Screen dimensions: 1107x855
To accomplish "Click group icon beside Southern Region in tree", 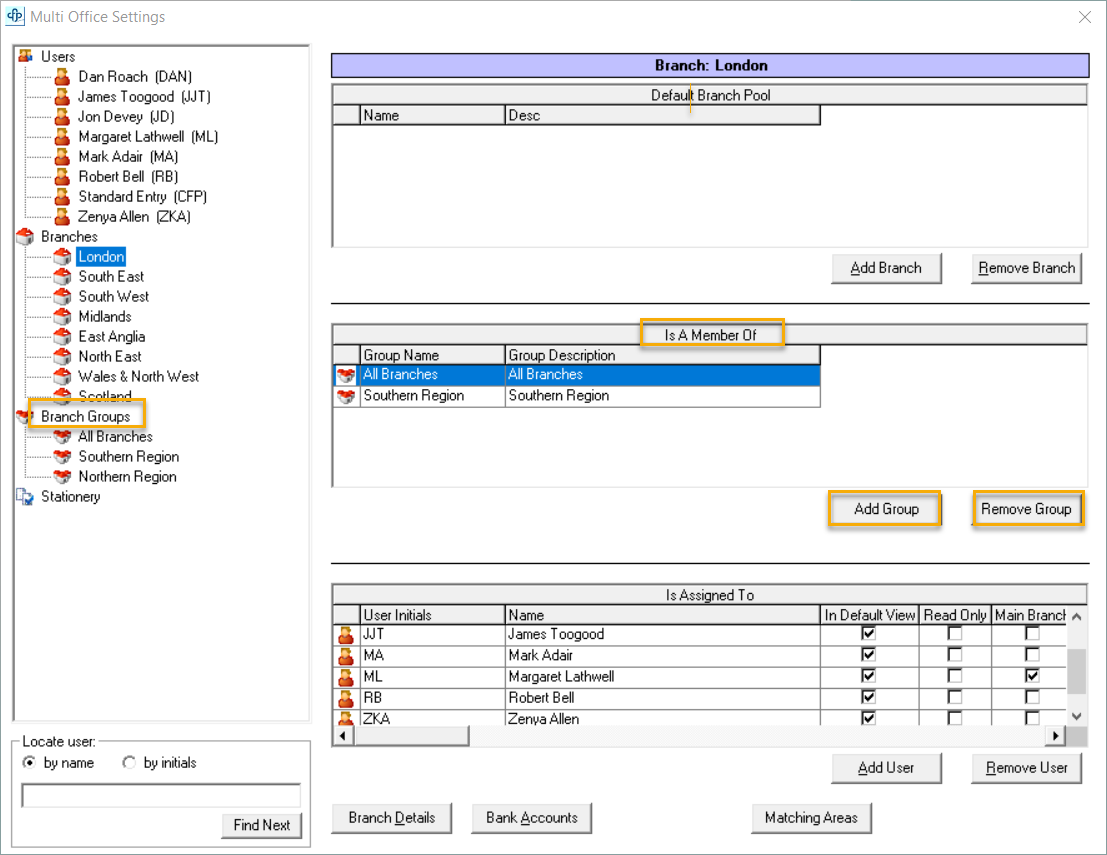I will coord(63,456).
